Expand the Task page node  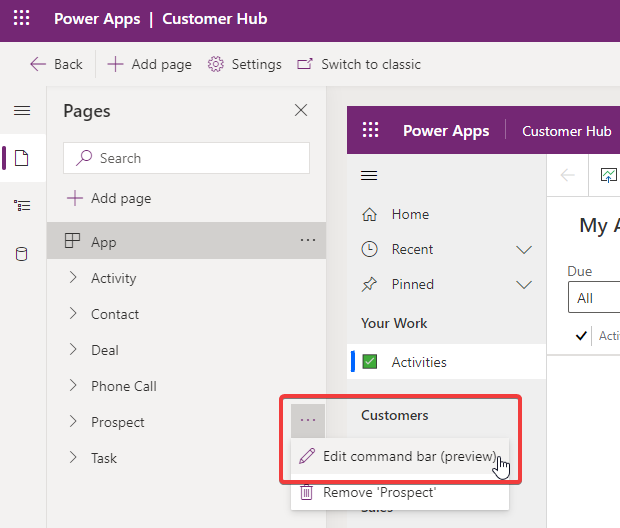73,458
